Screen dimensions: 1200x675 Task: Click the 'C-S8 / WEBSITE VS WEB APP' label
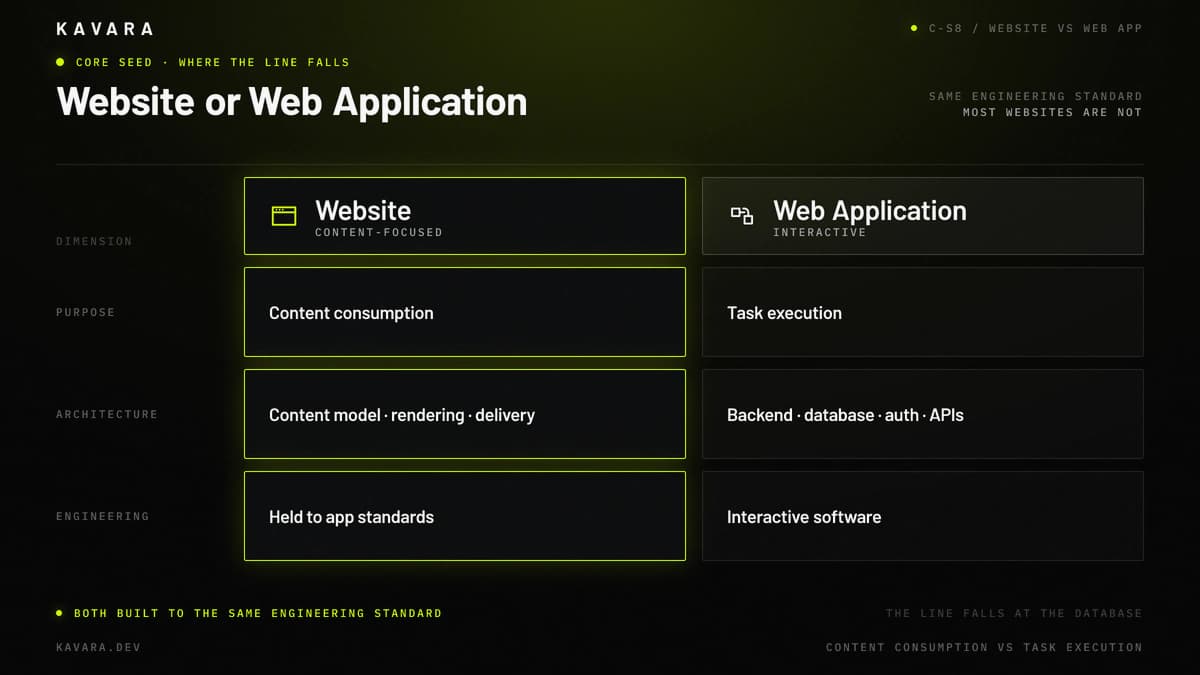(x=1035, y=28)
